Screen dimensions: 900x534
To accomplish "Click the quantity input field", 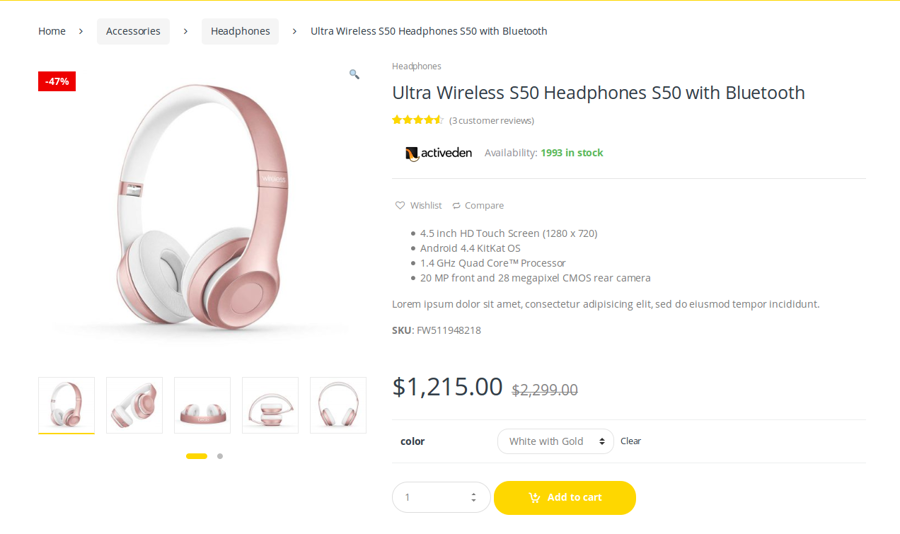I will (430, 497).
